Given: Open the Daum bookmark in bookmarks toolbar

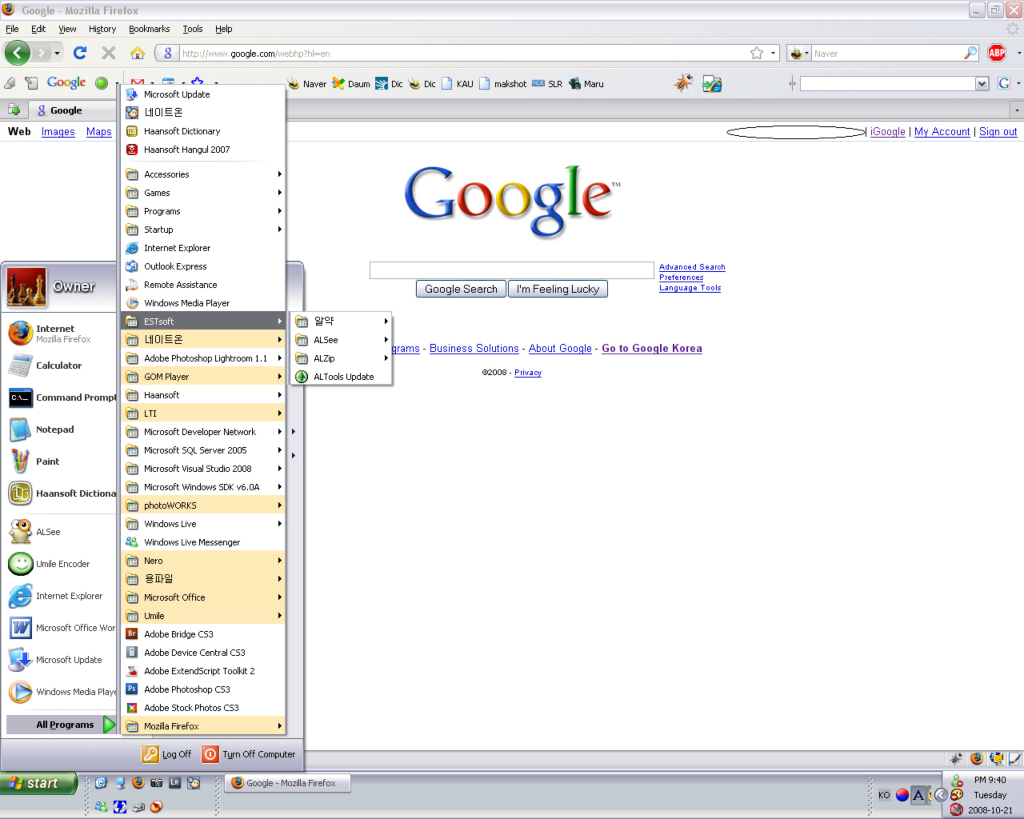Looking at the screenshot, I should [351, 84].
